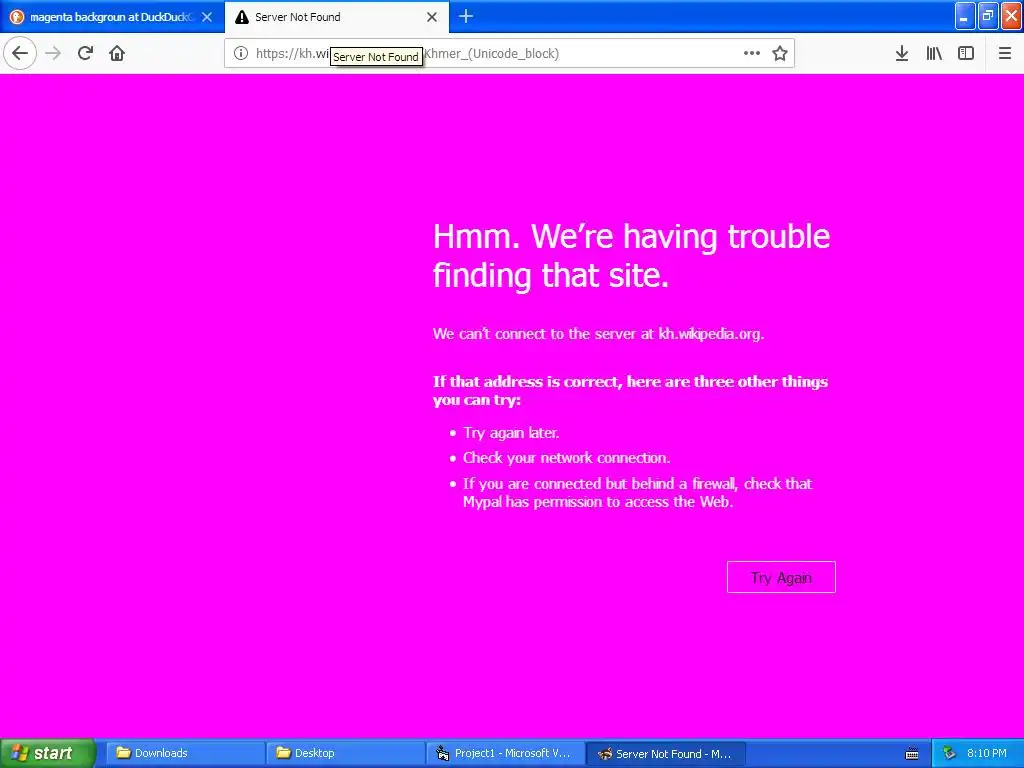Open the library bookshelf icon

click(934, 54)
